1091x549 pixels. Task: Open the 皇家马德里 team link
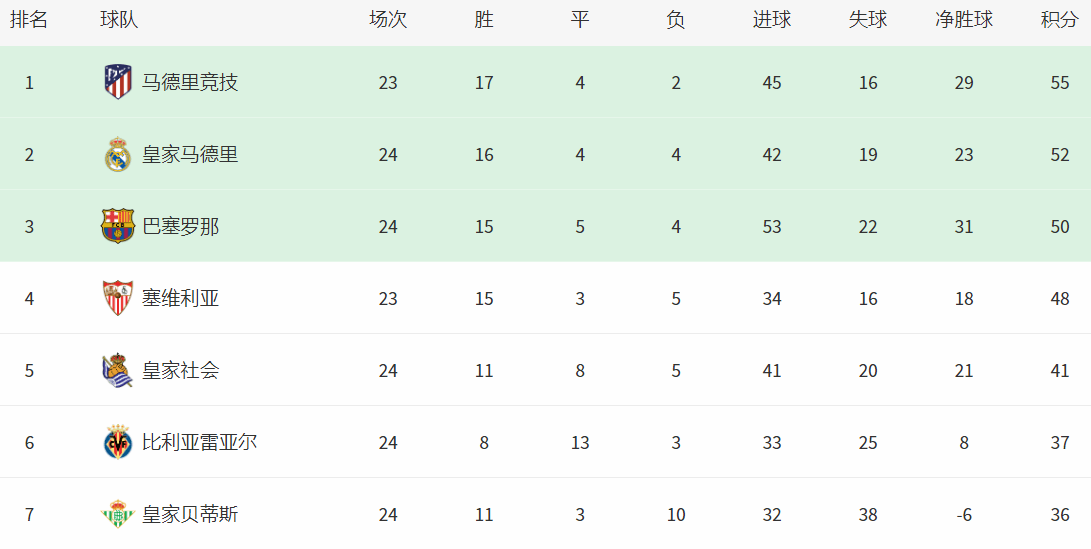tap(190, 154)
